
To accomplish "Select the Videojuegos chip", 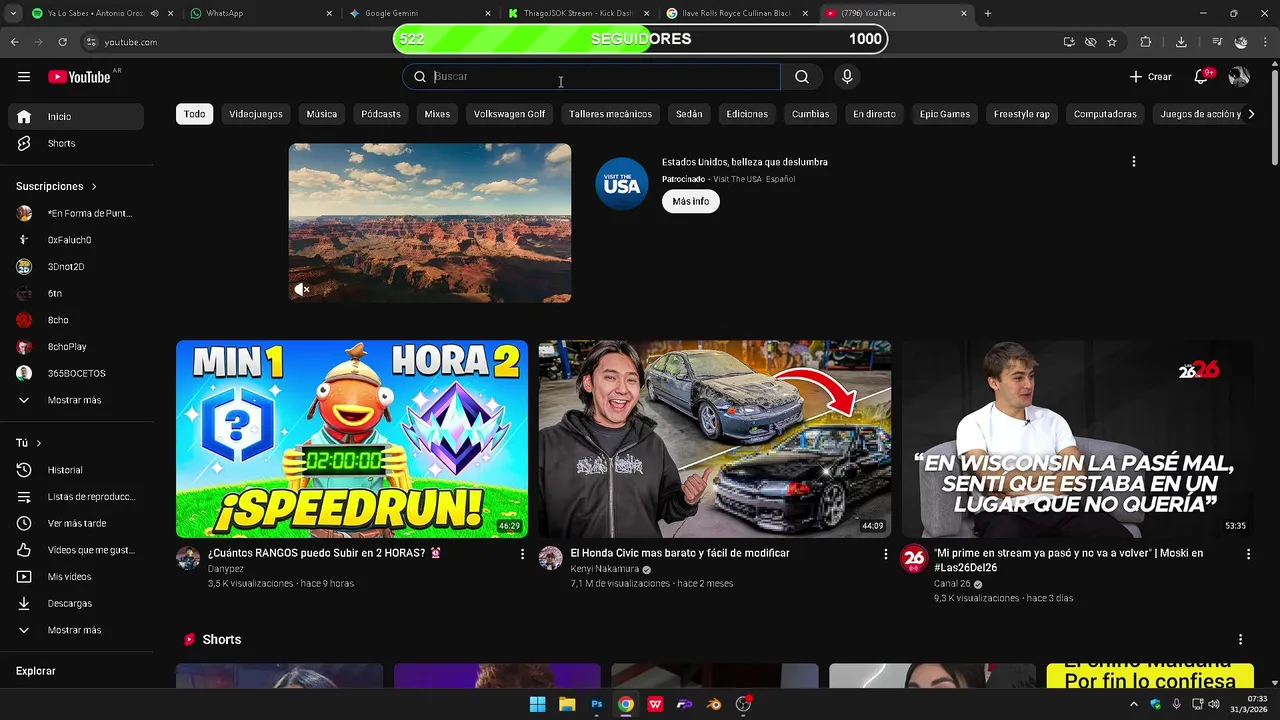I will pyautogui.click(x=256, y=114).
